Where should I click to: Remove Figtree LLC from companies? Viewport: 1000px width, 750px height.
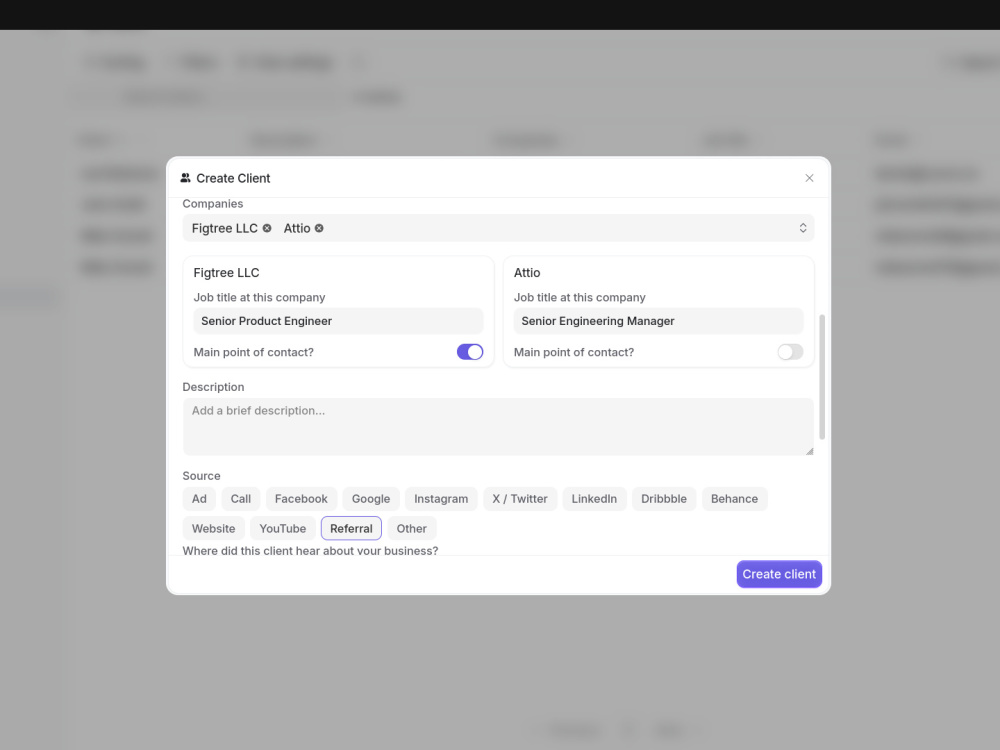267,228
